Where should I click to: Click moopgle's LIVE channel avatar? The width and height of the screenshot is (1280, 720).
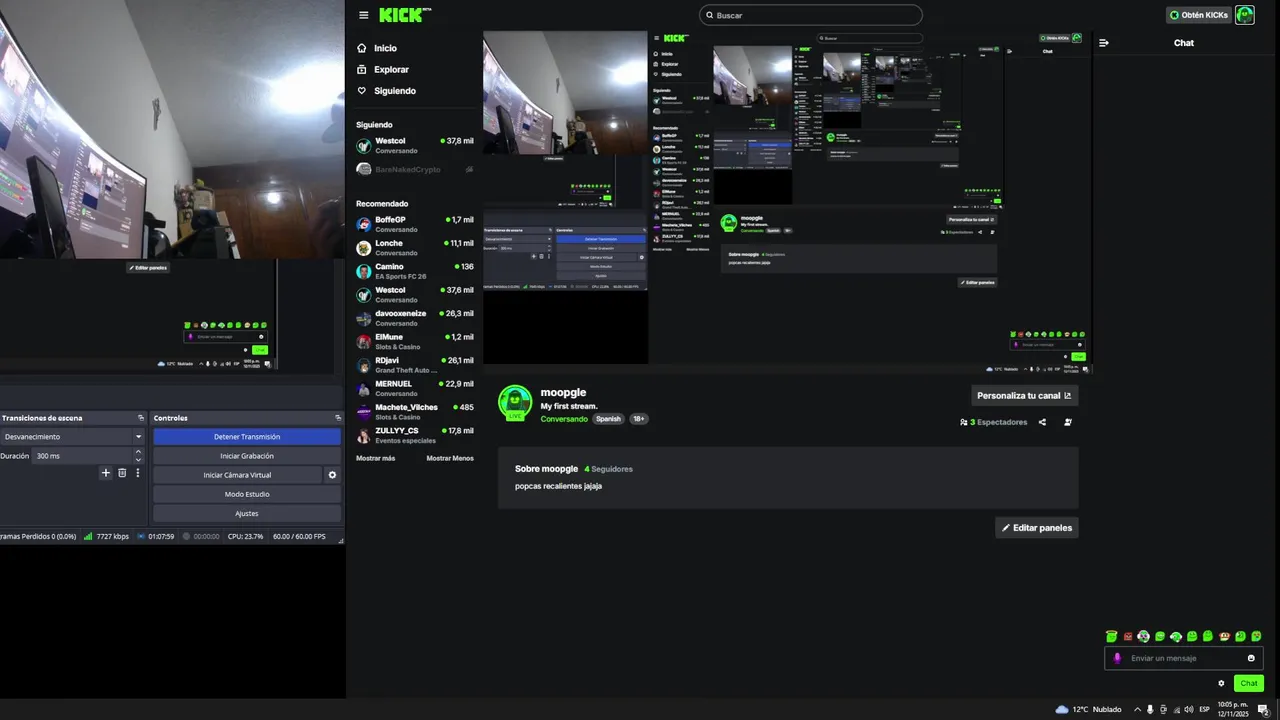click(515, 402)
